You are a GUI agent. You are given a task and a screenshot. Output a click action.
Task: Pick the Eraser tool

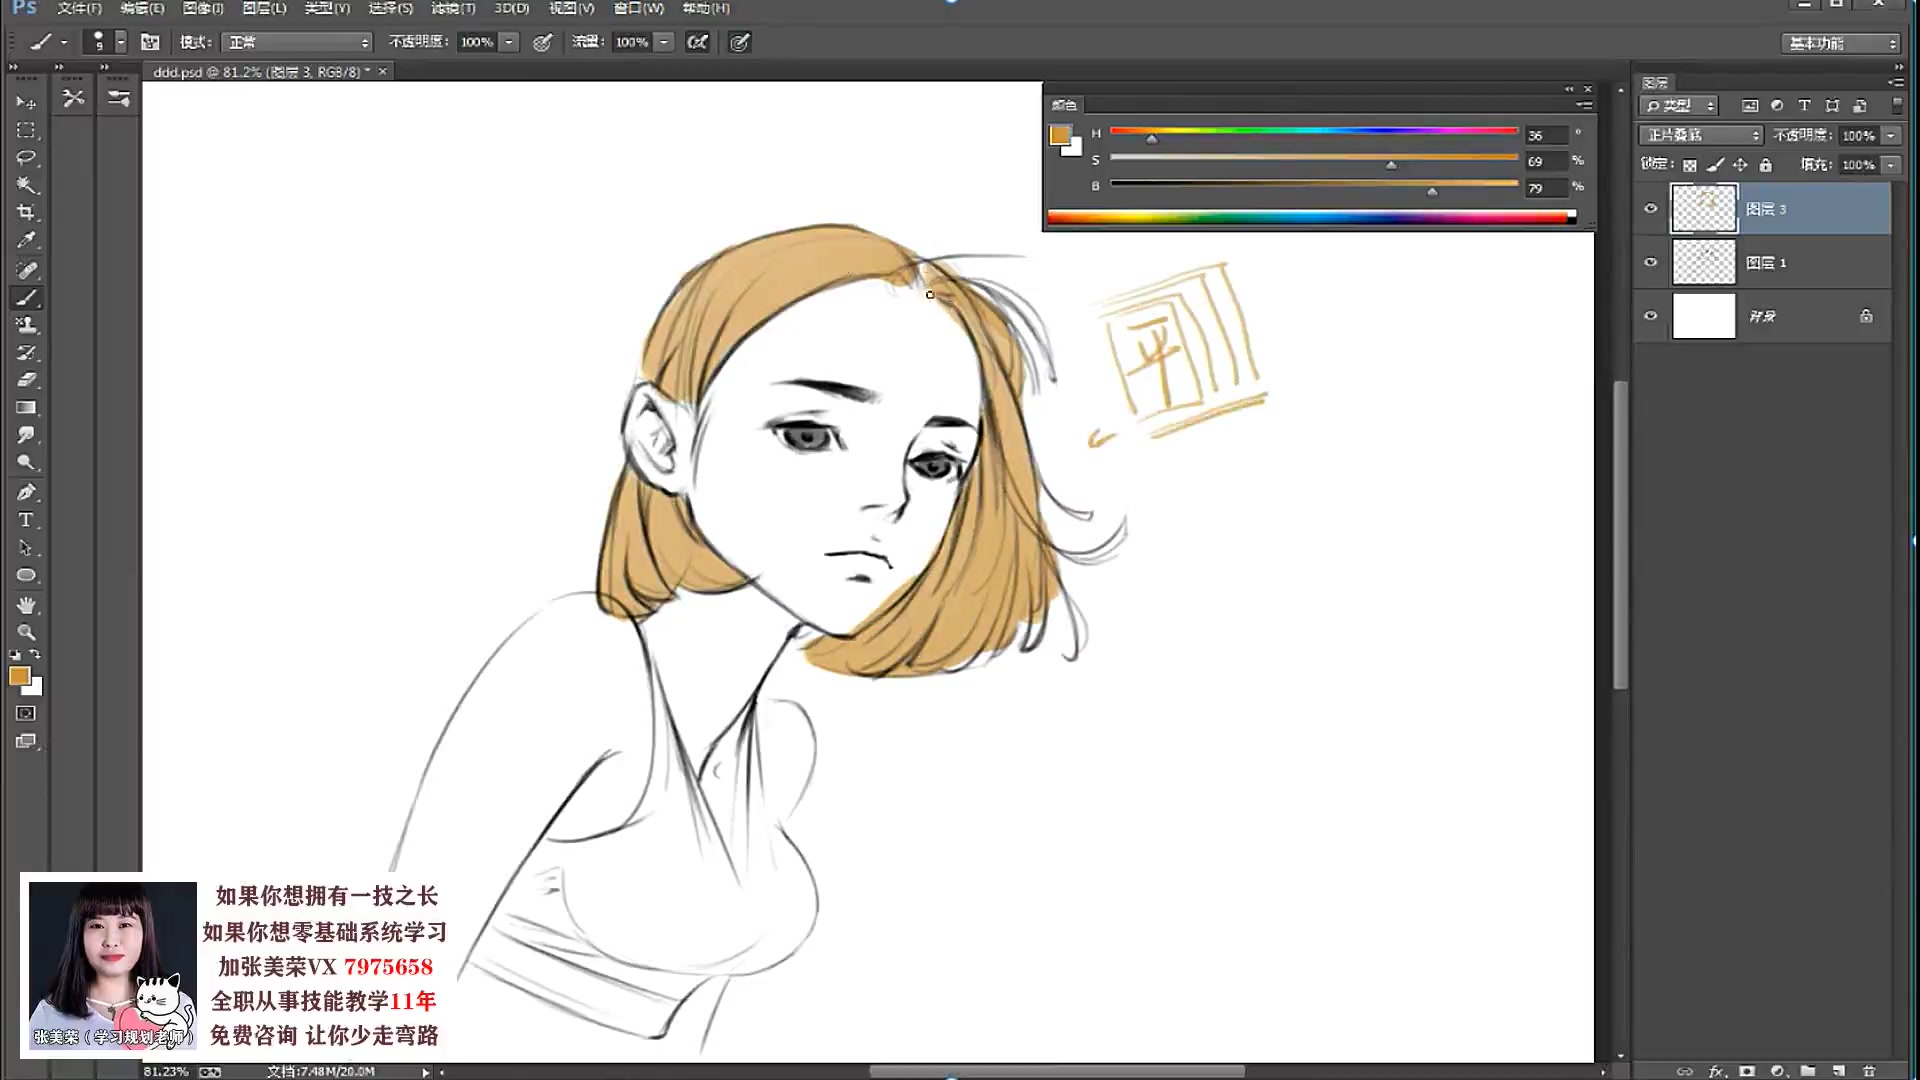pyautogui.click(x=26, y=380)
